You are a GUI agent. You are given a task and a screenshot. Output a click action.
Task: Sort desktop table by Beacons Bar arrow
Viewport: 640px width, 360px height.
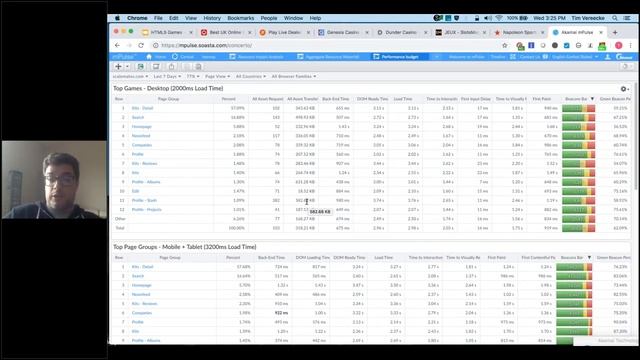pos(592,99)
